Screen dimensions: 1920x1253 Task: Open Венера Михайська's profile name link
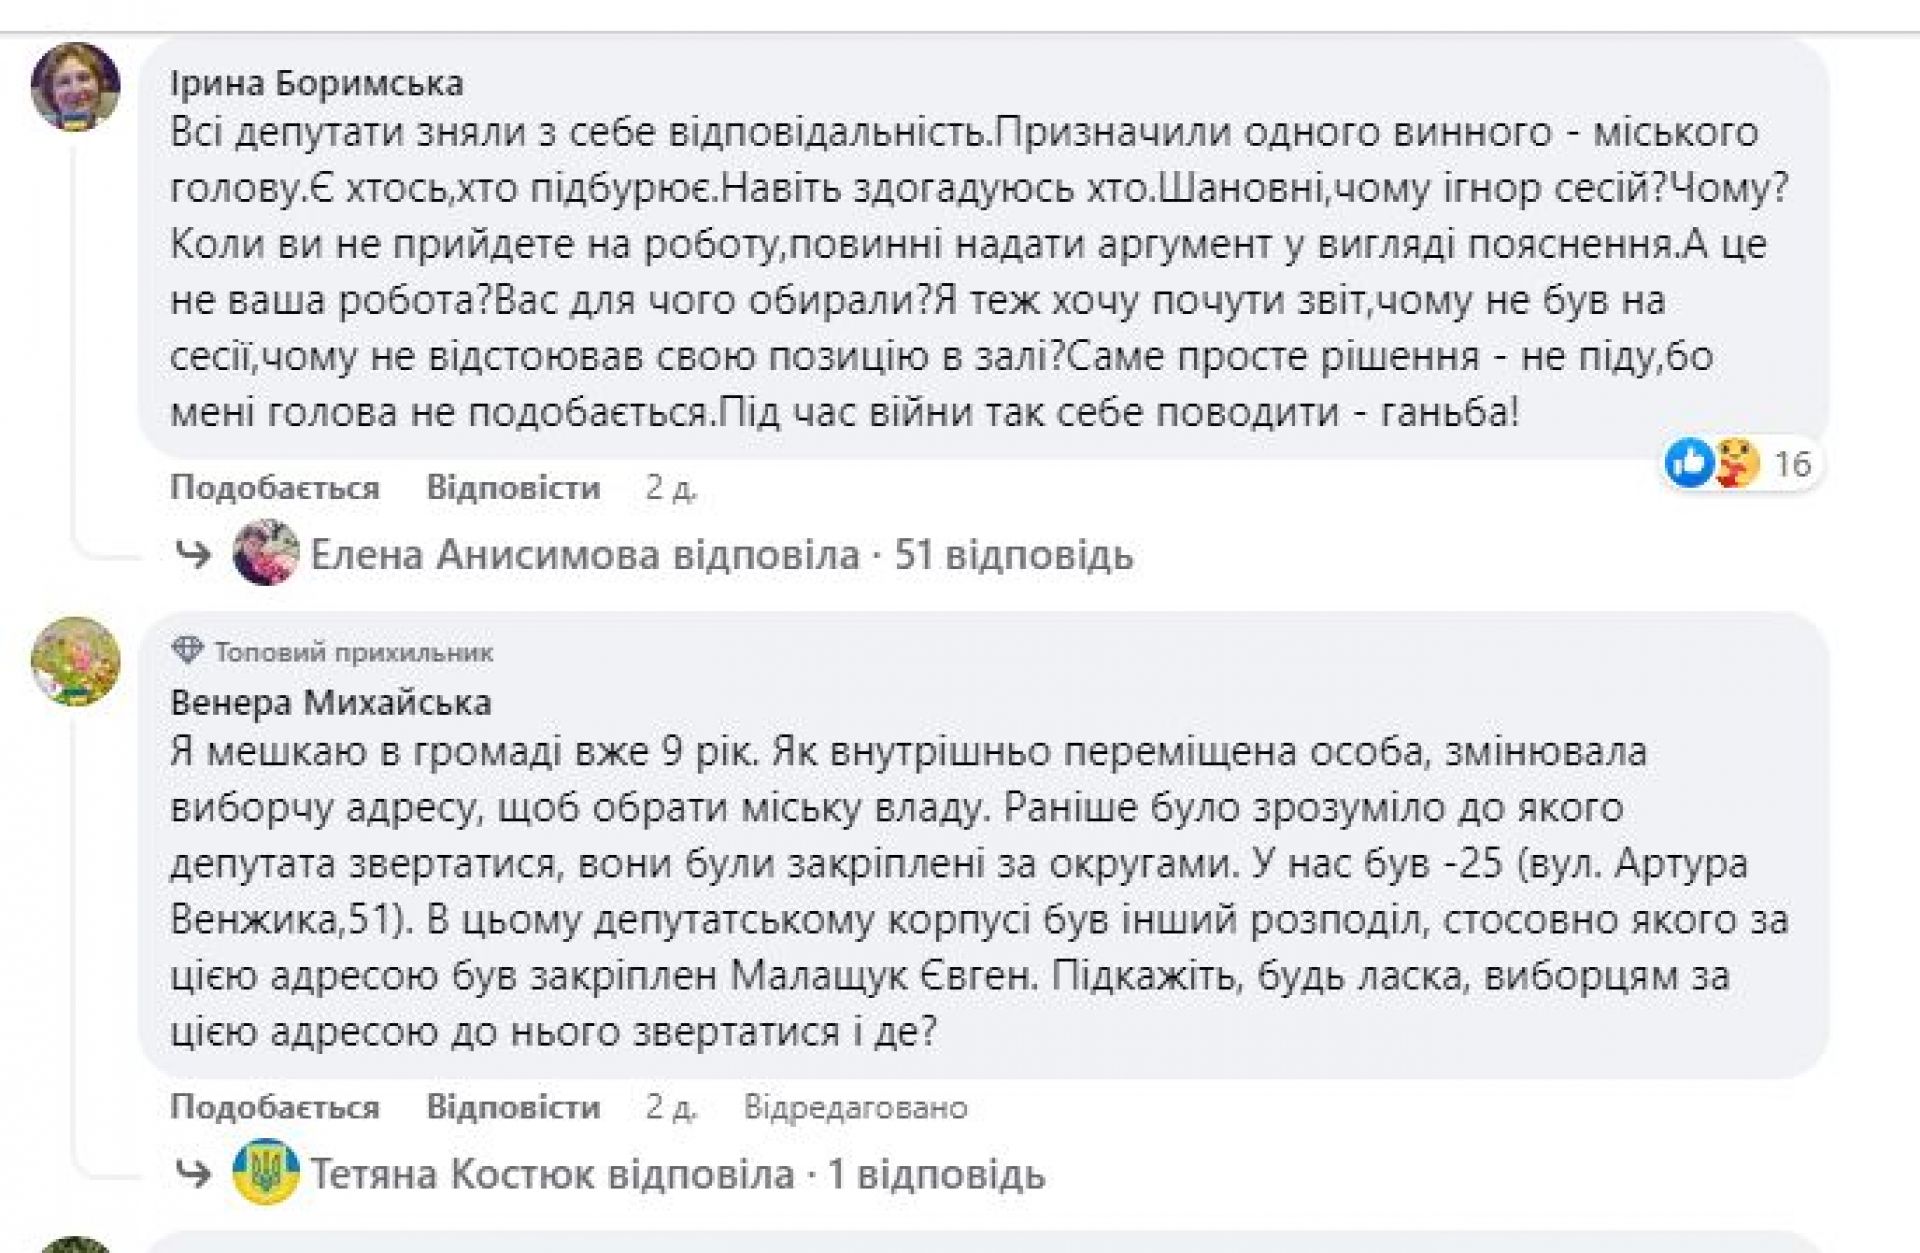coord(330,703)
